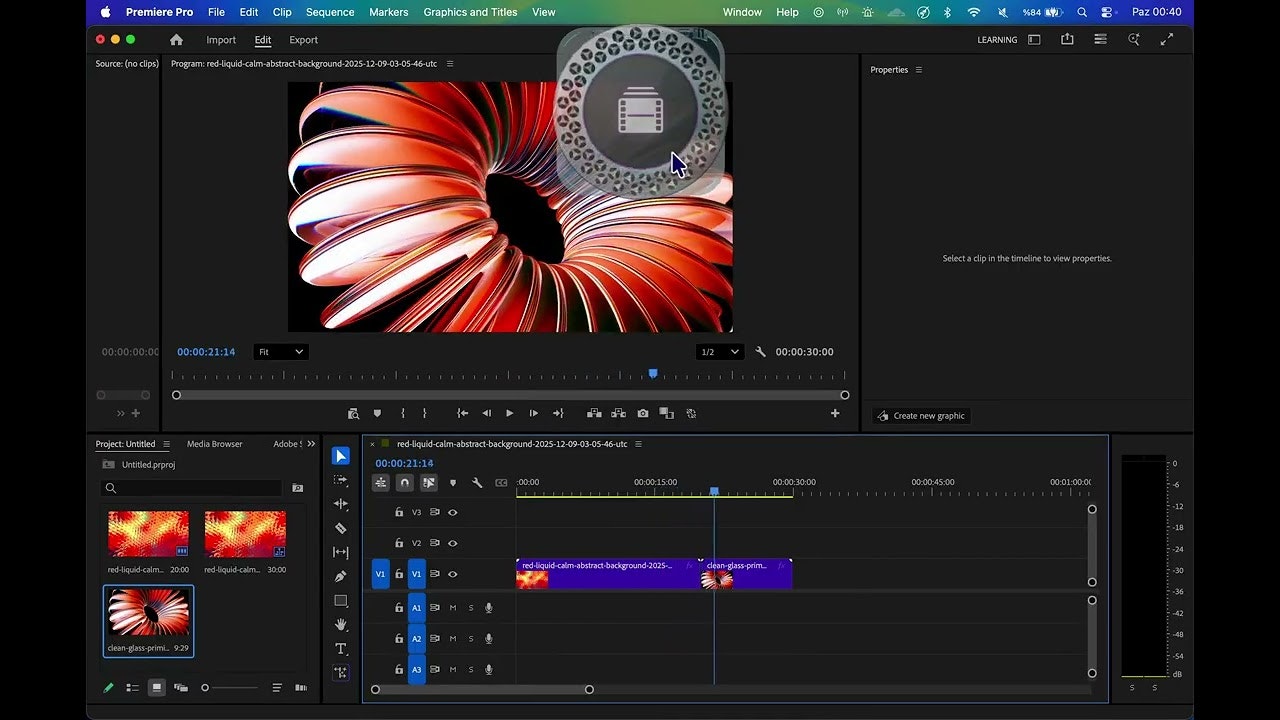
Task: Open the timeline wrench display settings
Action: (477, 482)
